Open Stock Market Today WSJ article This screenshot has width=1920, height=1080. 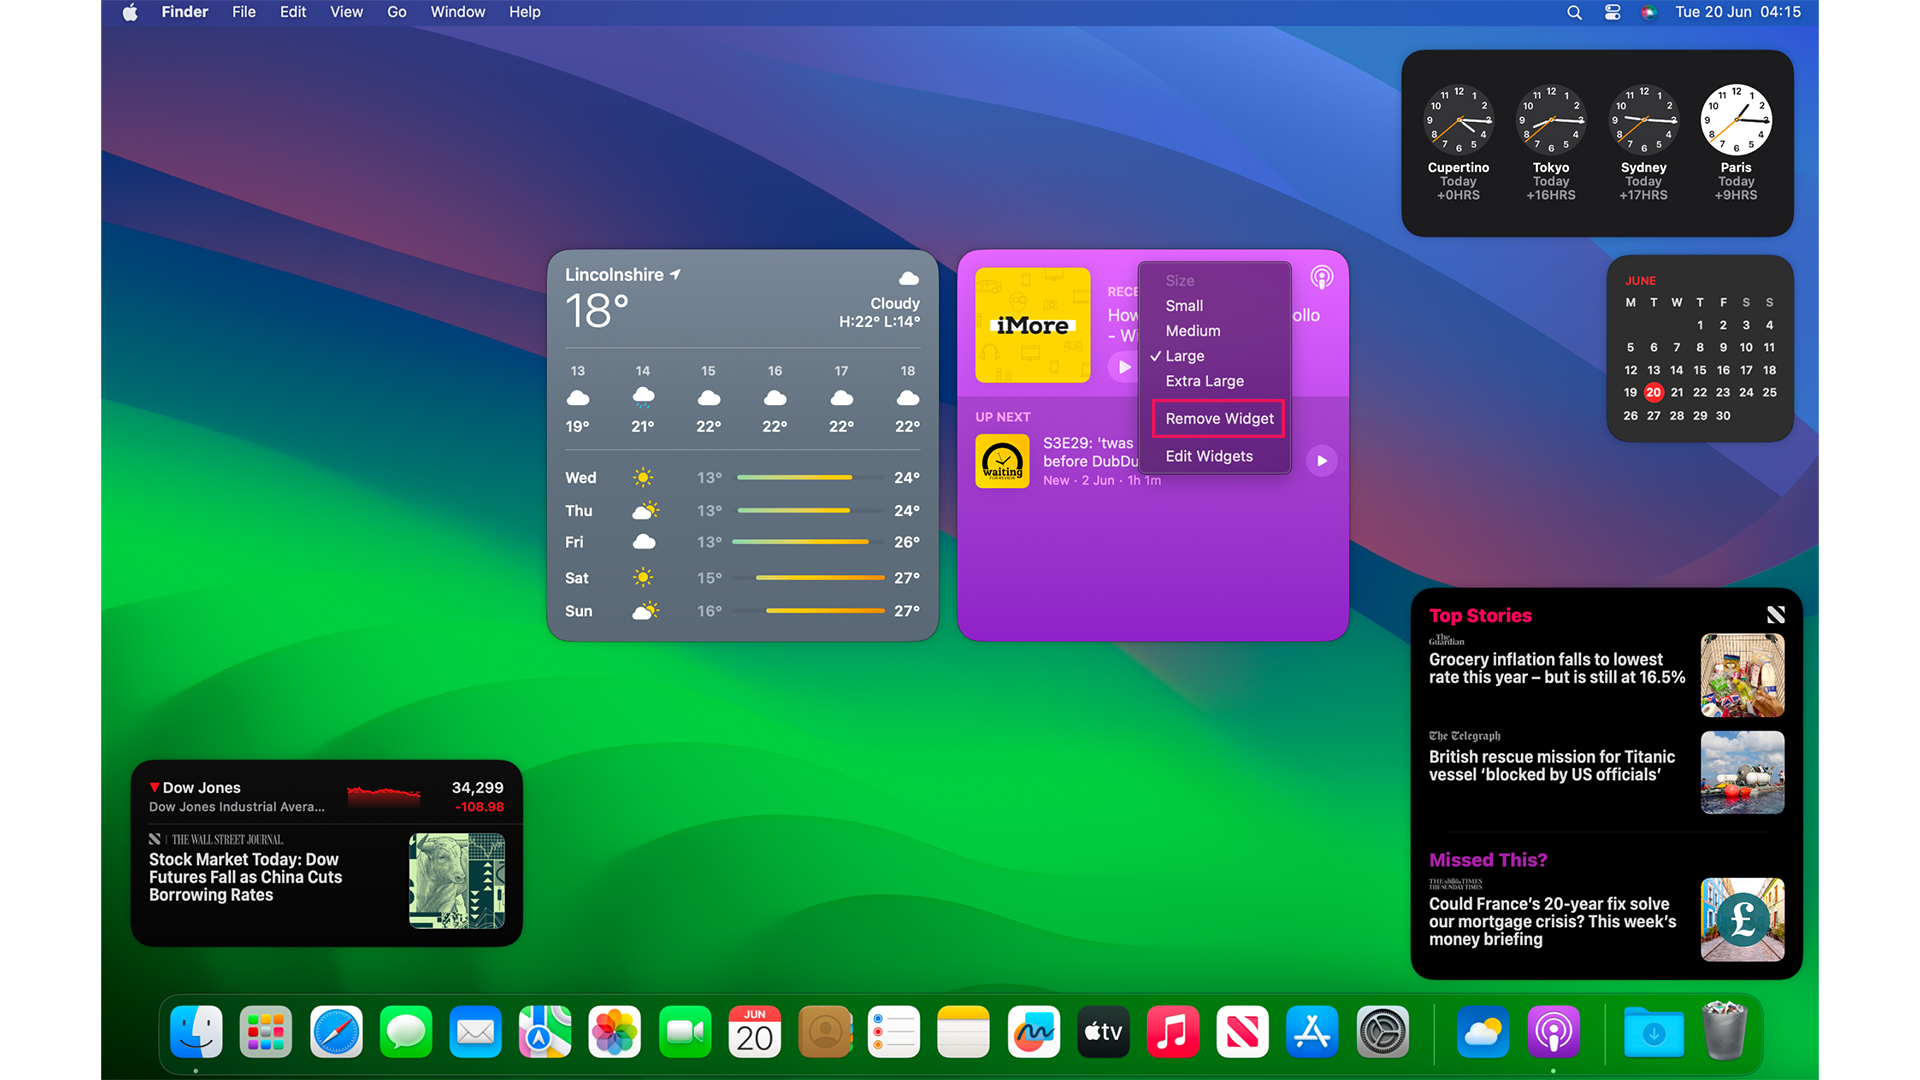[327, 880]
